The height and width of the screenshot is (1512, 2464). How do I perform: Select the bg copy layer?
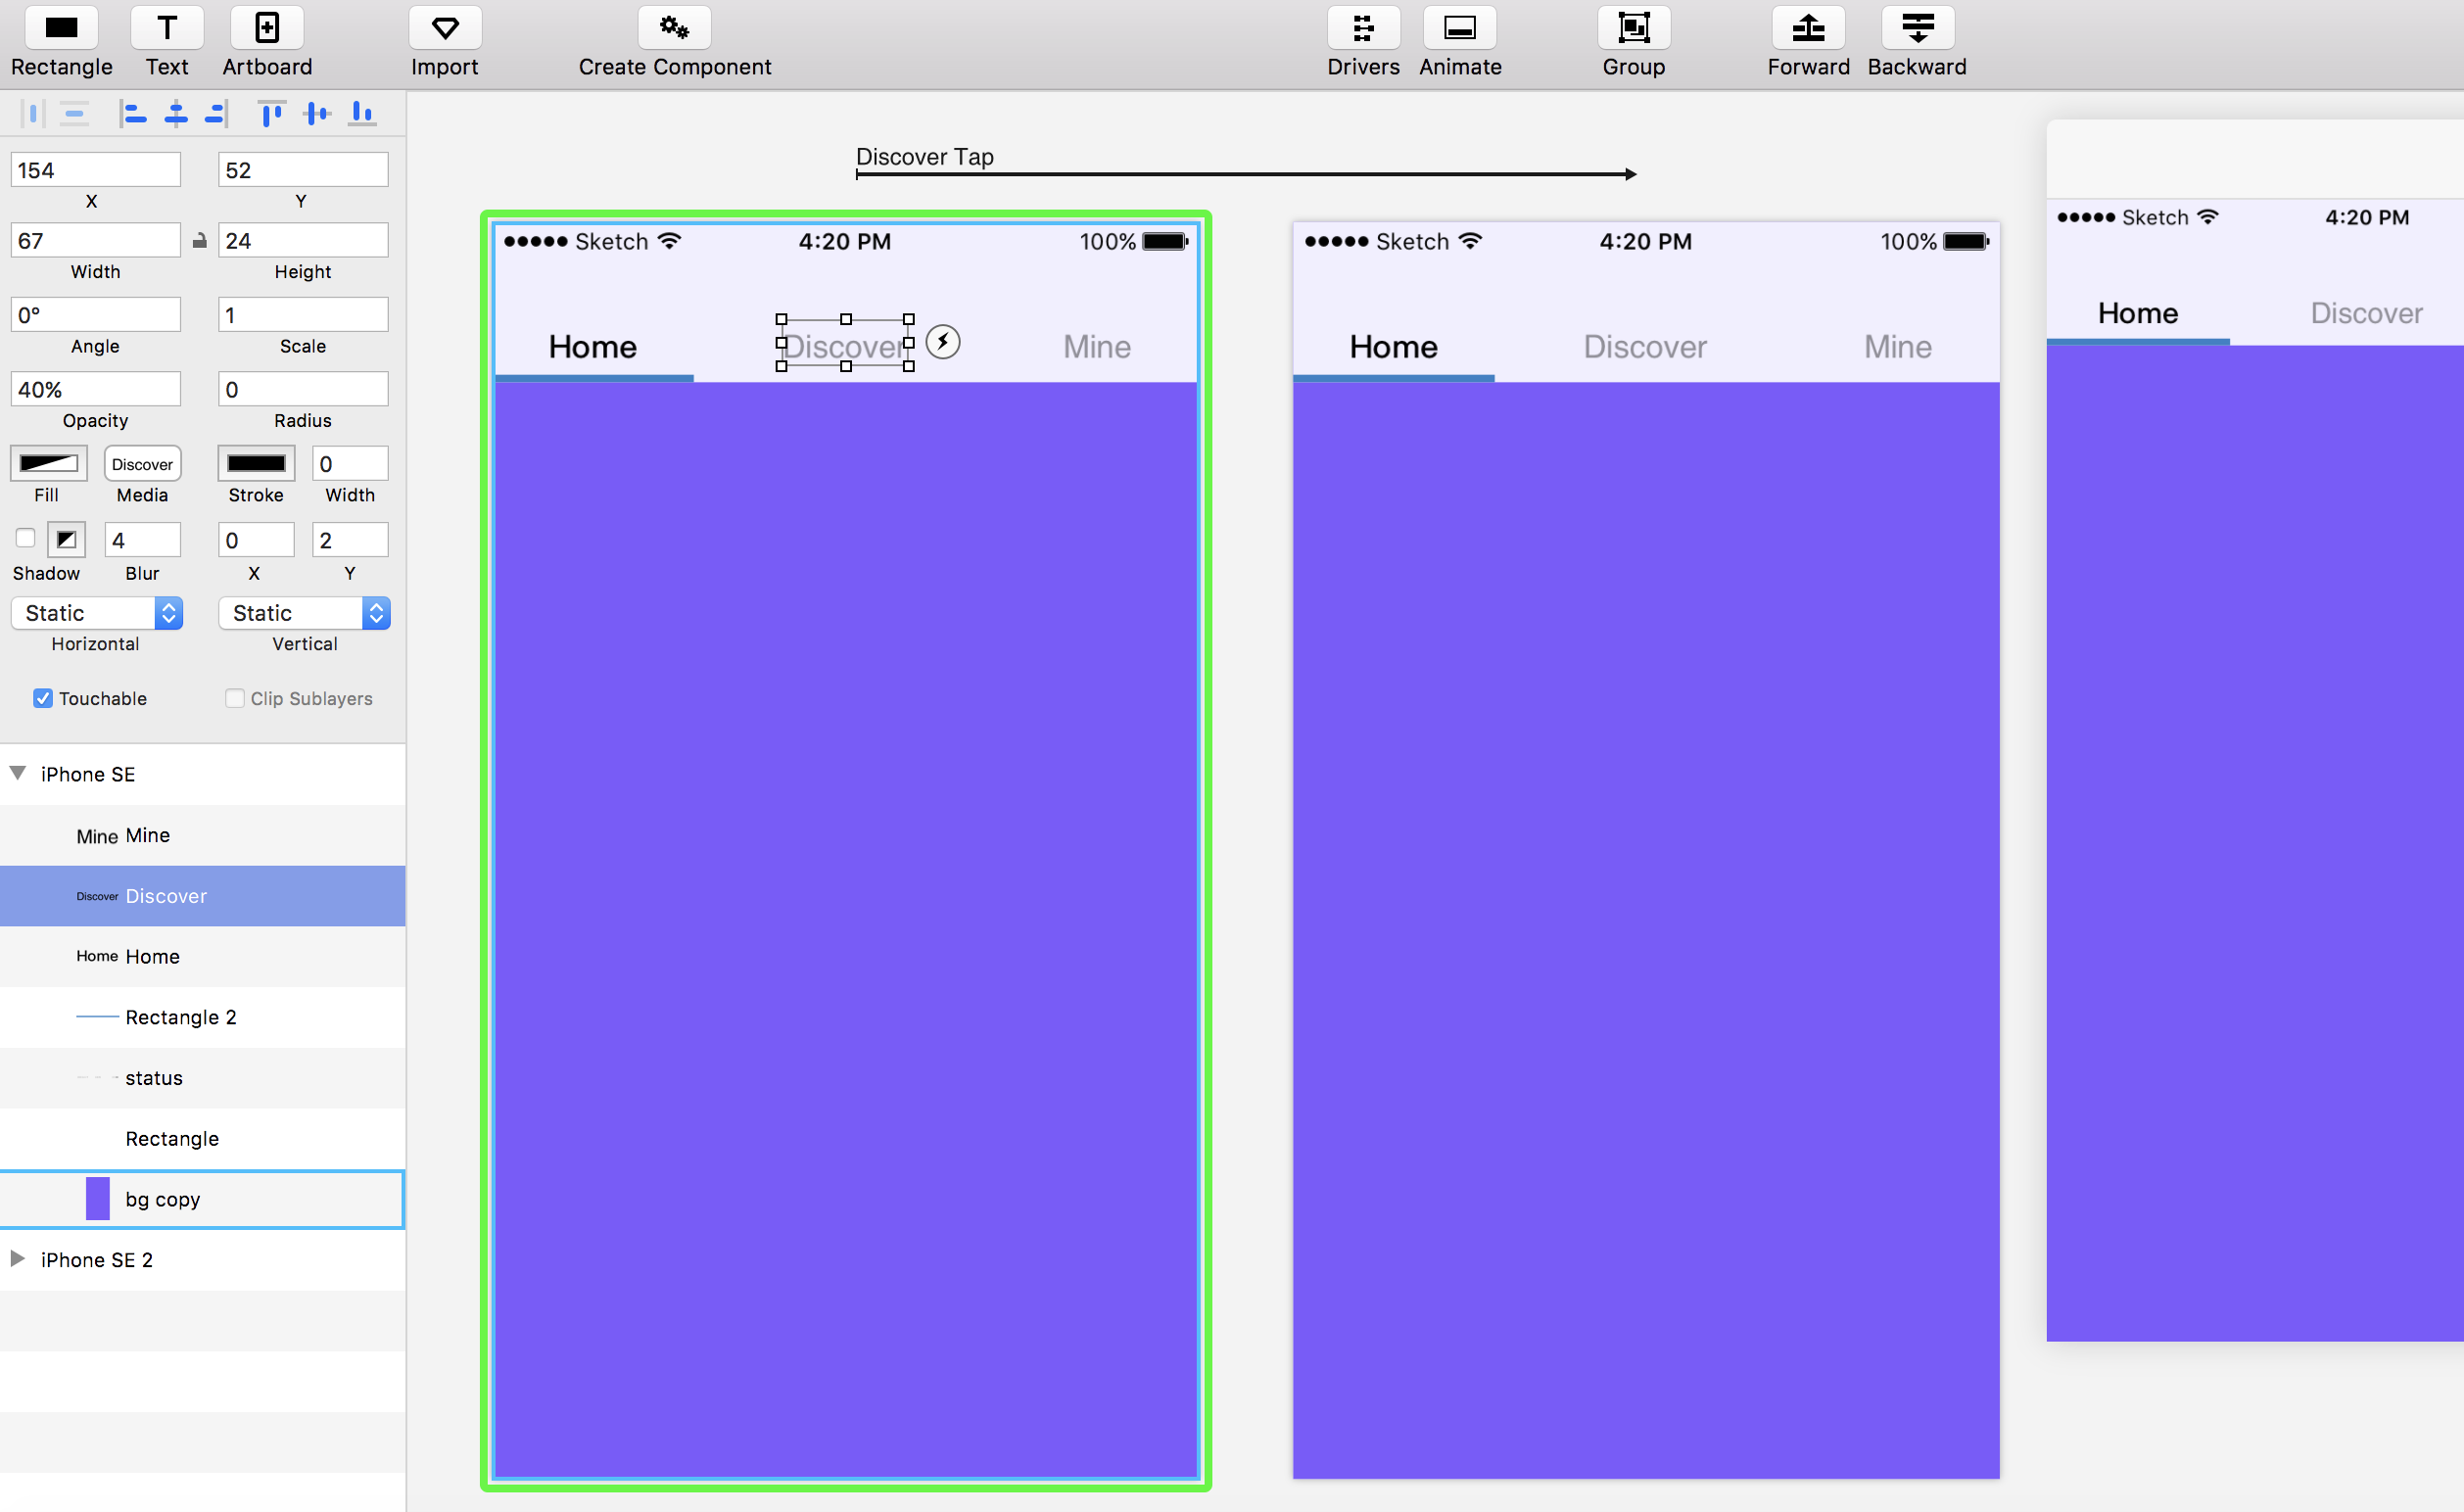202,1199
